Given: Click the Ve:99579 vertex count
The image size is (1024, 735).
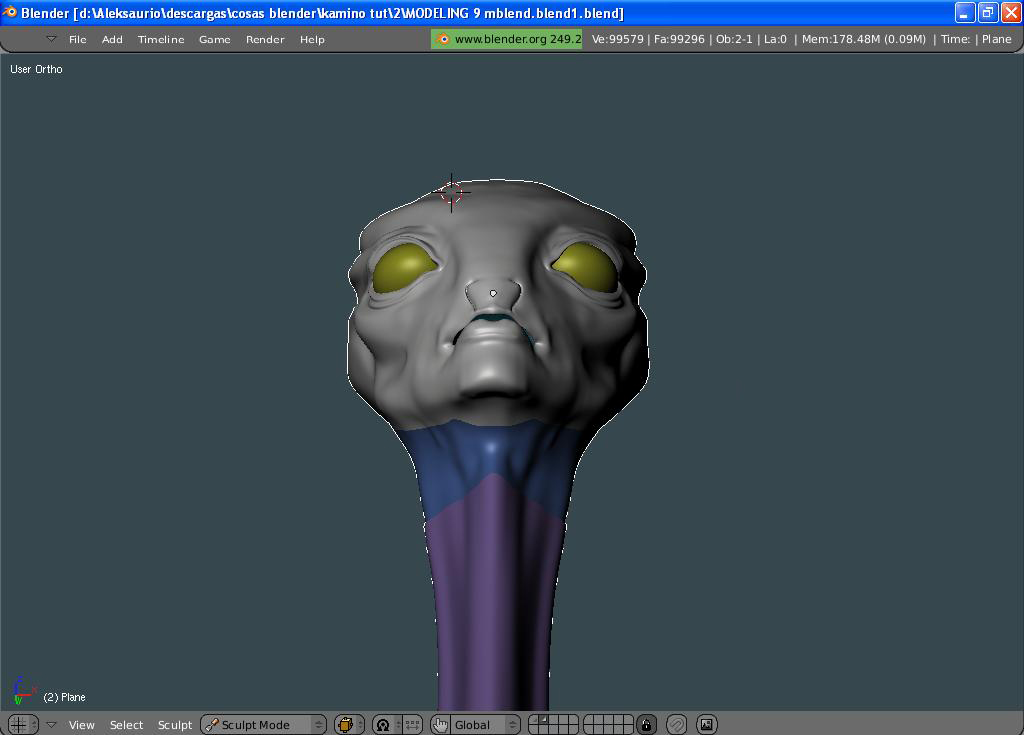Looking at the screenshot, I should click(617, 39).
